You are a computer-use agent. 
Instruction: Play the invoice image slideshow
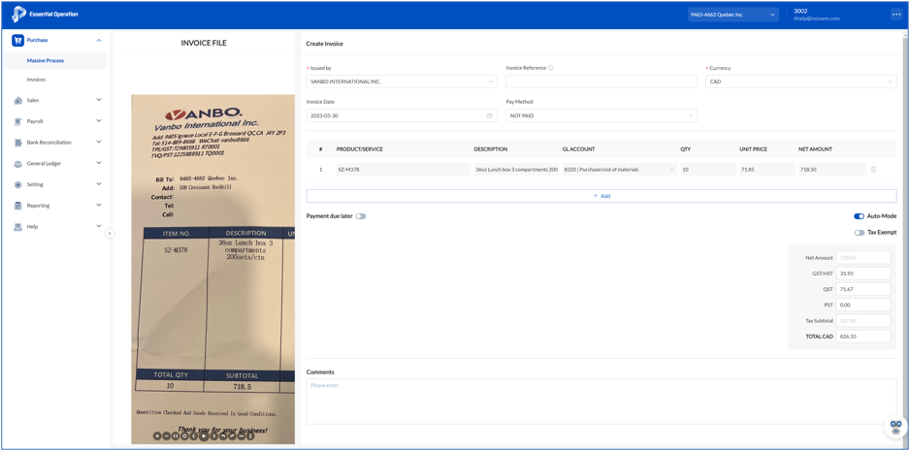(204, 436)
